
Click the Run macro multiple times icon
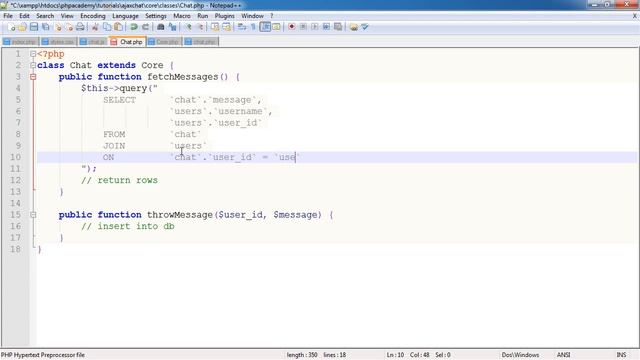[326, 27]
